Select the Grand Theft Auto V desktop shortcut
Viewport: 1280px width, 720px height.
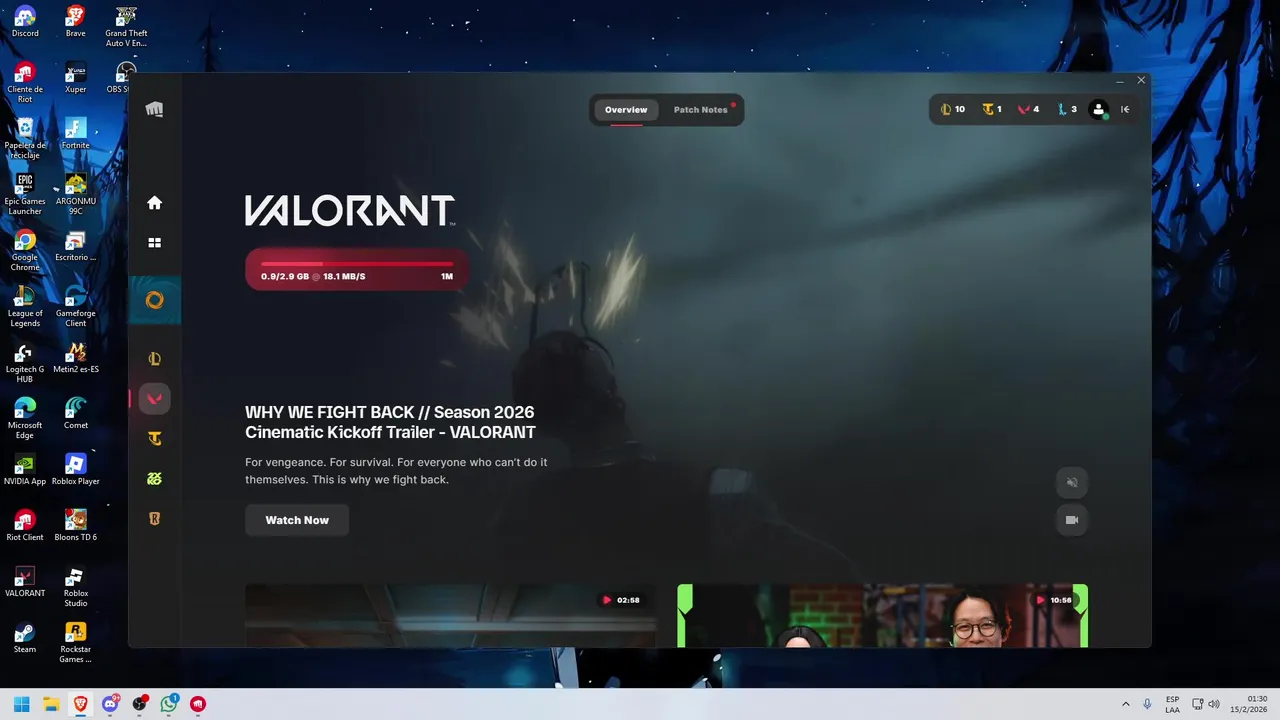[x=126, y=27]
